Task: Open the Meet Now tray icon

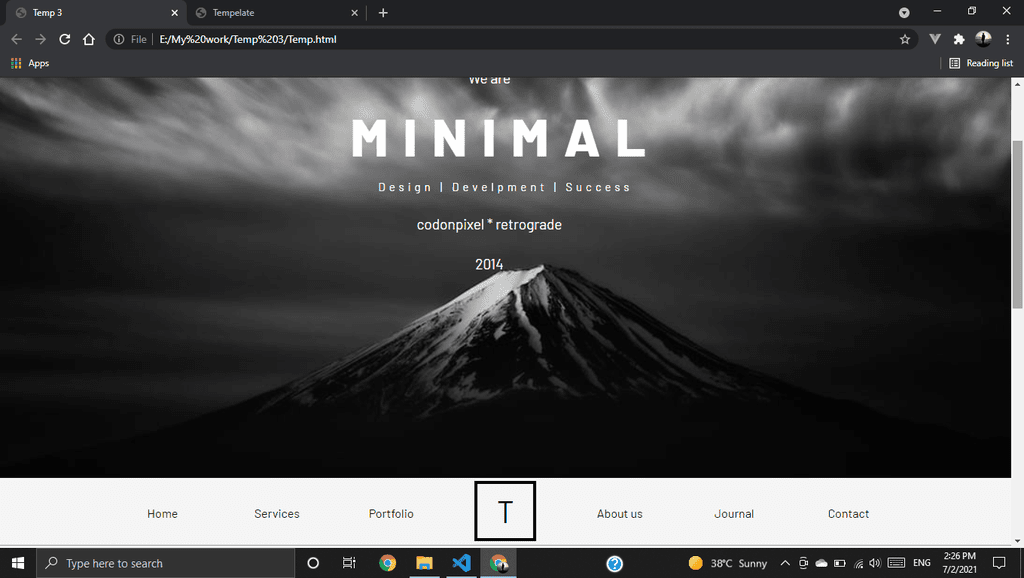Action: 803,563
